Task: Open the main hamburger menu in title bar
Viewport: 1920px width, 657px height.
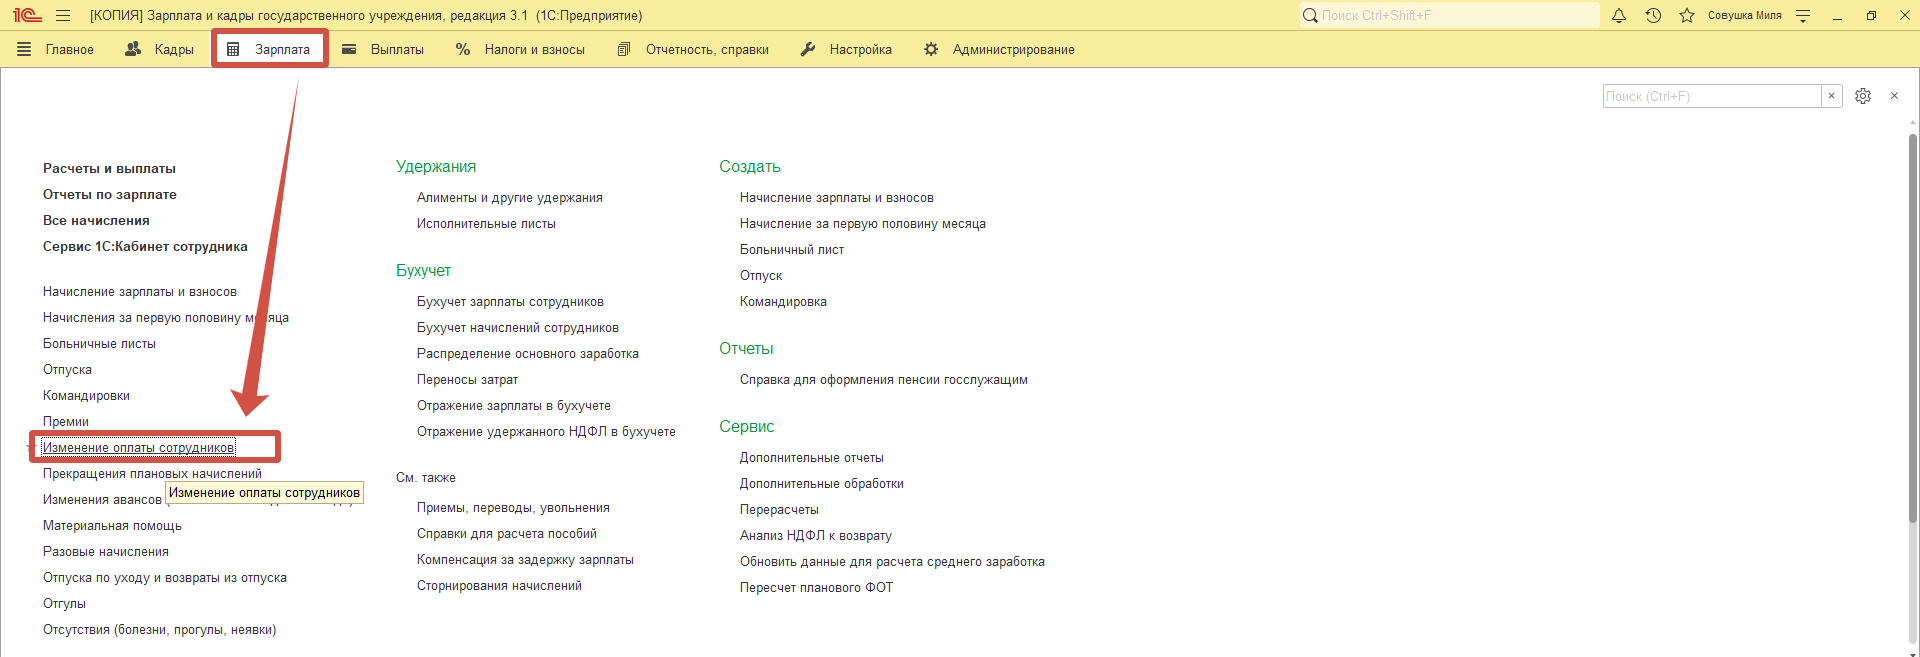Action: click(x=63, y=15)
